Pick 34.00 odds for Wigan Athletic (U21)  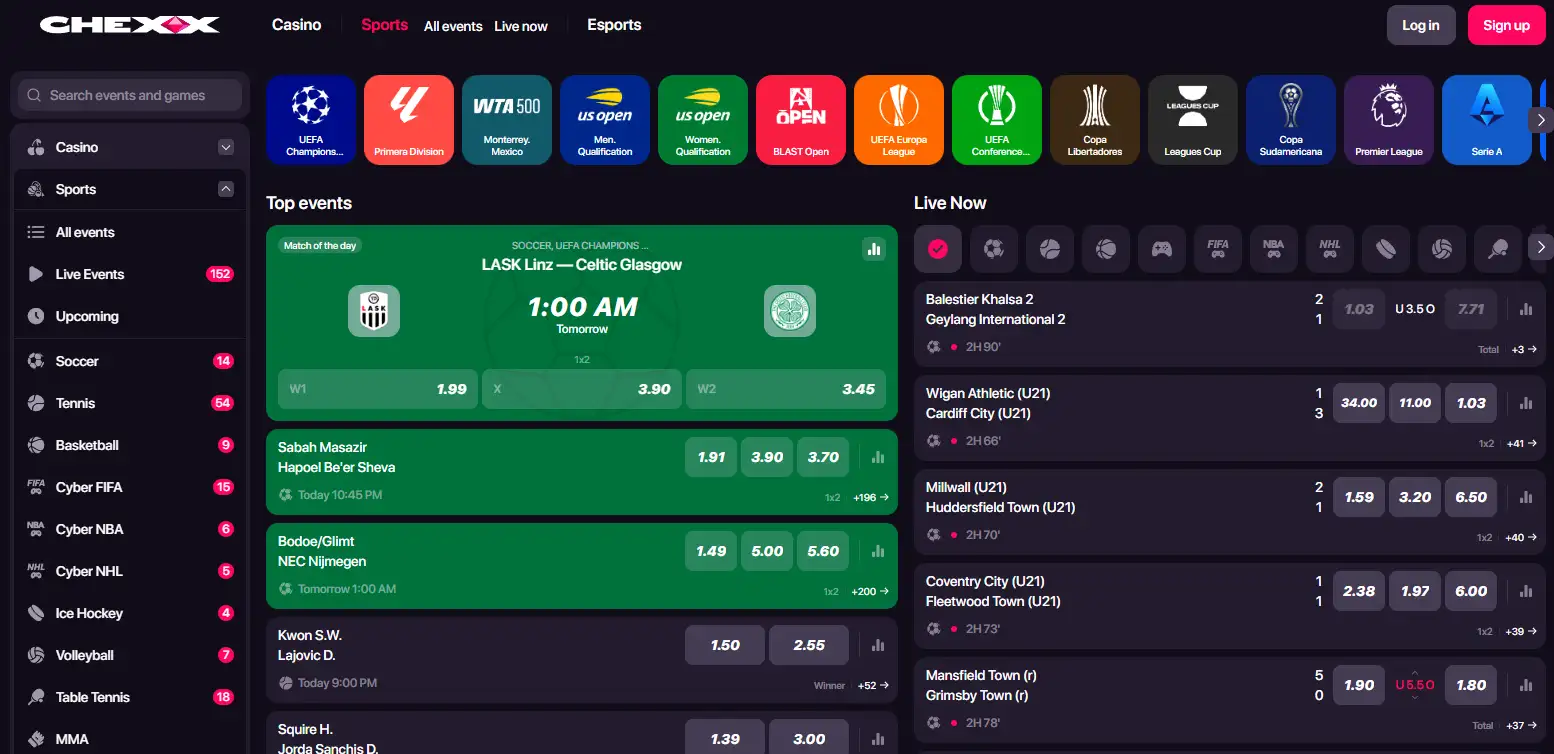1359,403
